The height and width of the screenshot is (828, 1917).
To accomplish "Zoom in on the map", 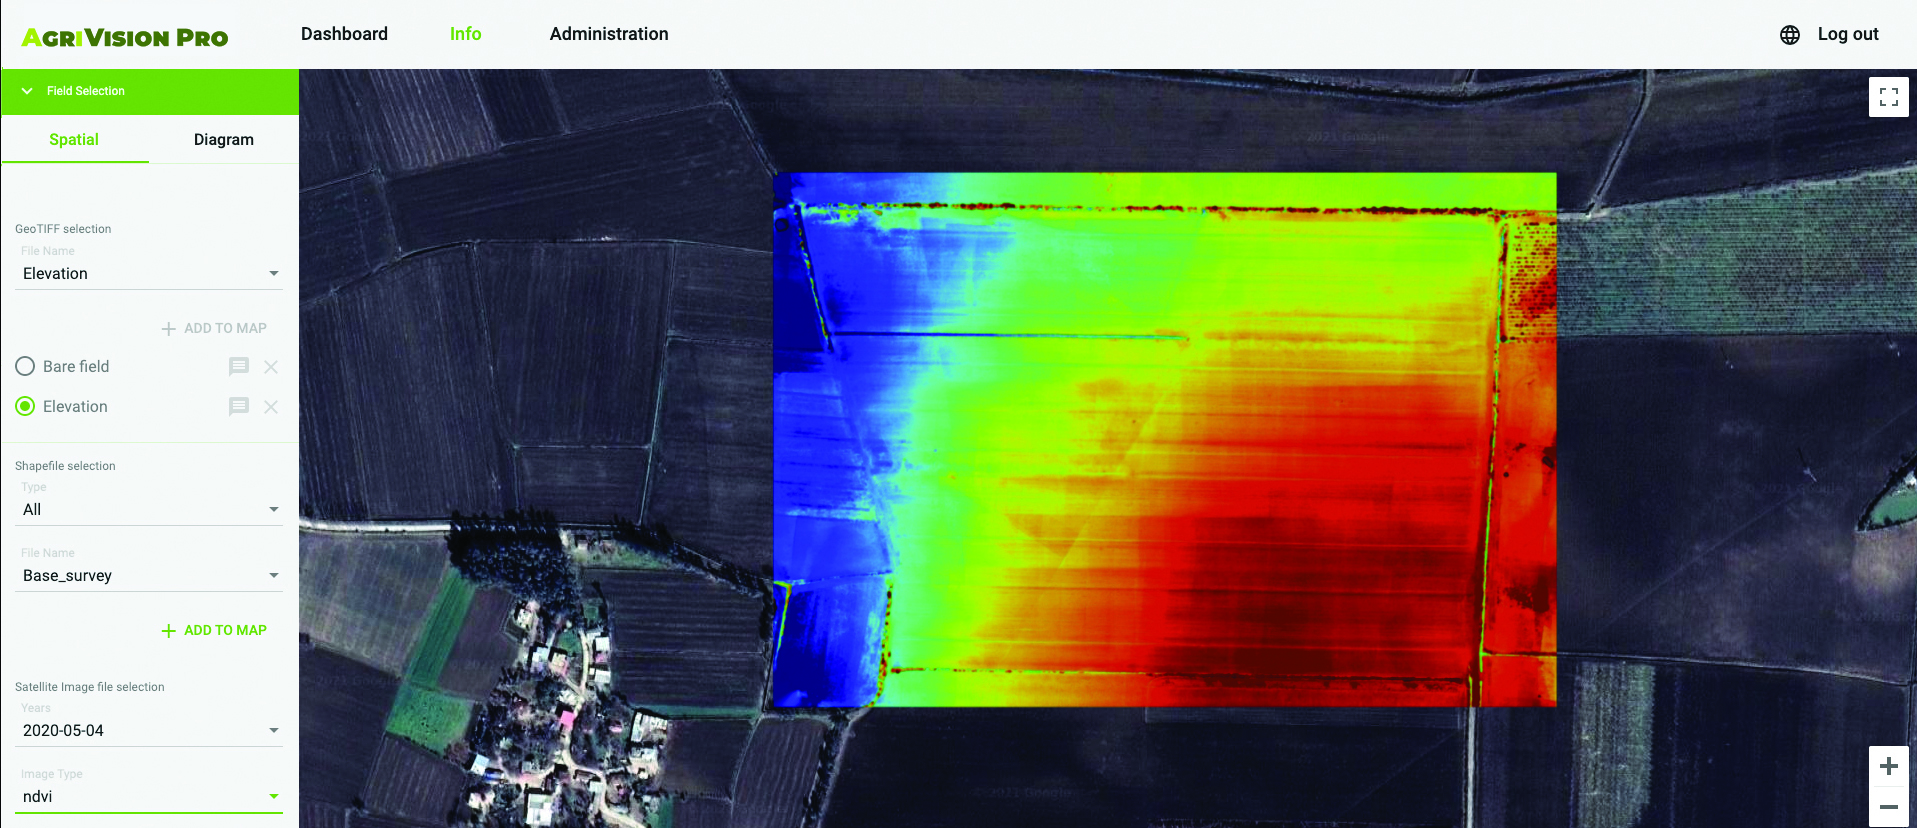I will [x=1888, y=766].
